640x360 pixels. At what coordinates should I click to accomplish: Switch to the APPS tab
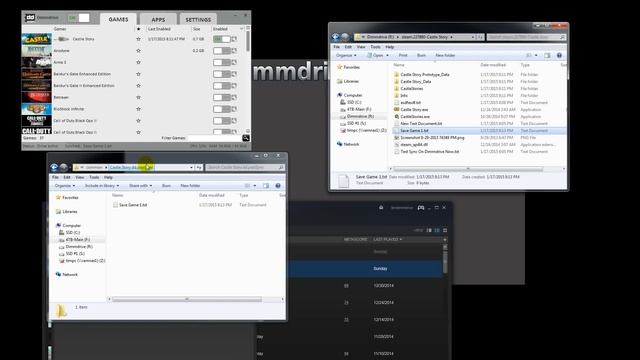pyautogui.click(x=158, y=20)
